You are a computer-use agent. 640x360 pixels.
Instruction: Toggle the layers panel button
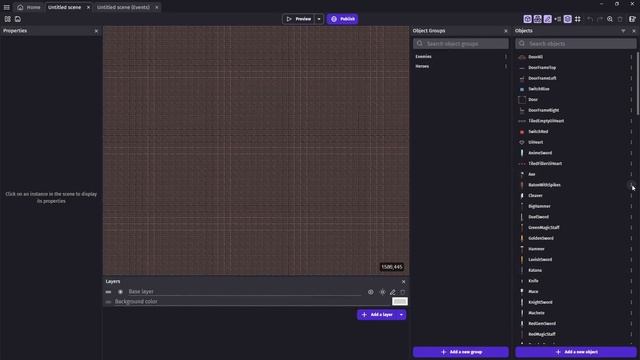568,19
